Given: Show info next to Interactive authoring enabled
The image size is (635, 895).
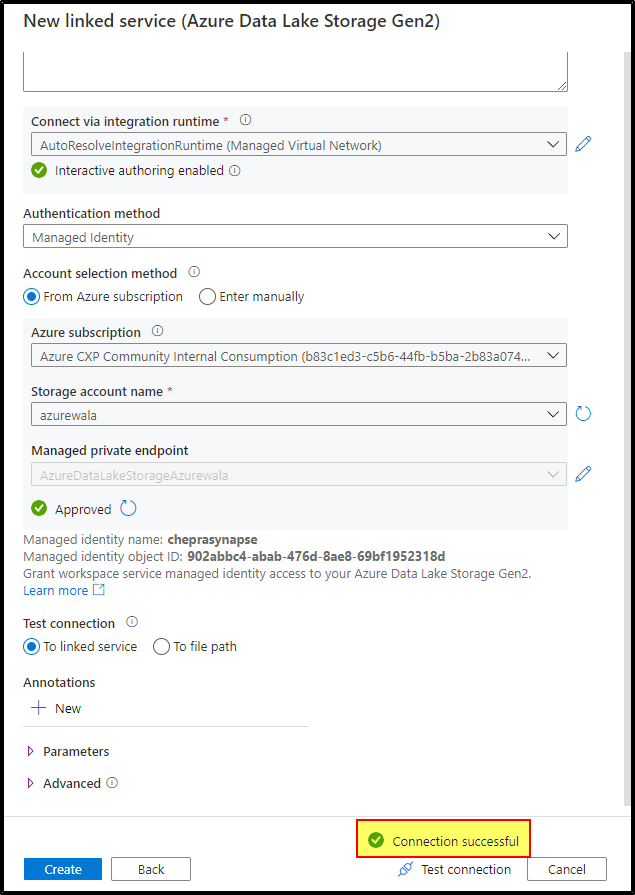Looking at the screenshot, I should (x=235, y=171).
